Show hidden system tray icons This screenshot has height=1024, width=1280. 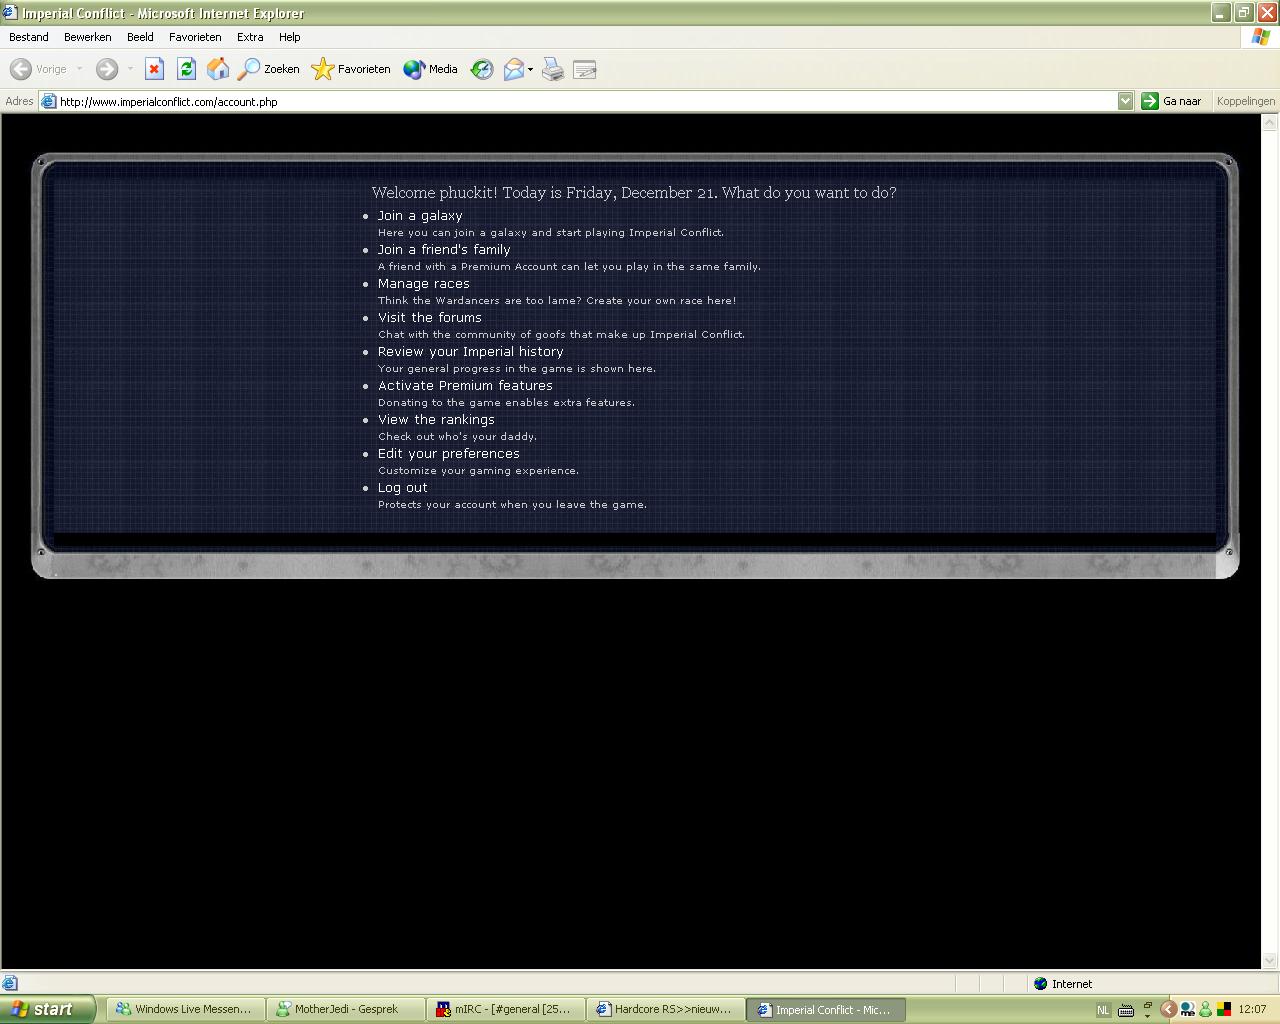pos(1167,1010)
